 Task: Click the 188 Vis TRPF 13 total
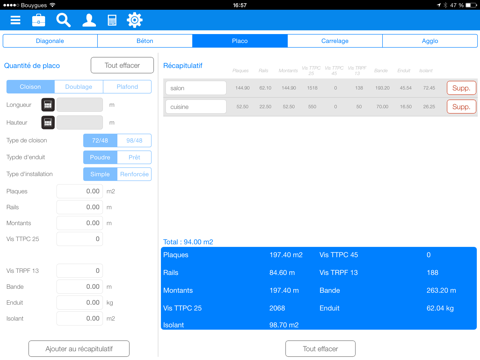point(432,273)
